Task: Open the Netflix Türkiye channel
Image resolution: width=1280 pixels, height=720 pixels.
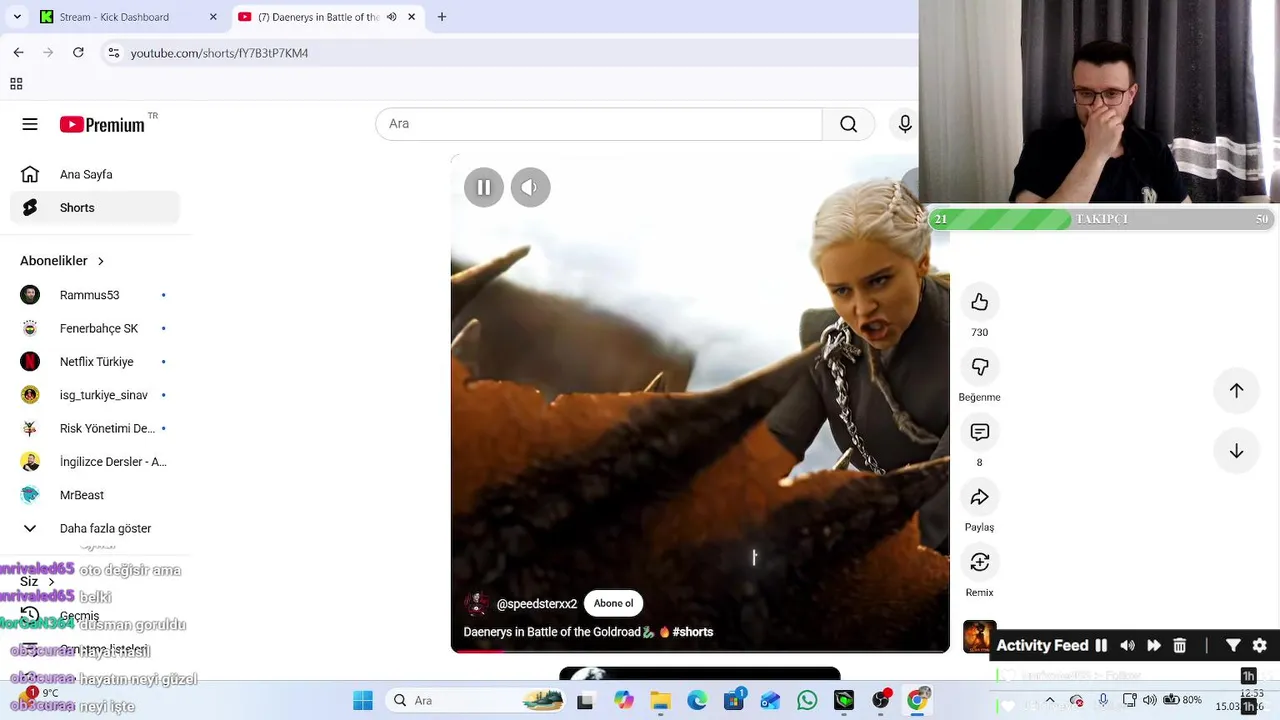Action: pyautogui.click(x=95, y=362)
